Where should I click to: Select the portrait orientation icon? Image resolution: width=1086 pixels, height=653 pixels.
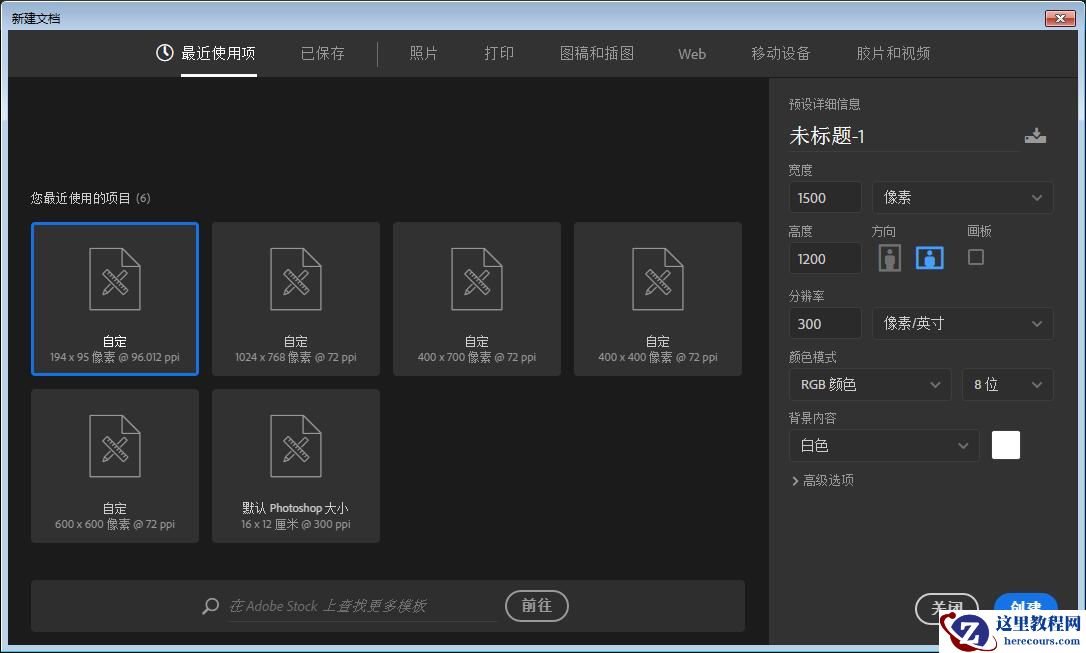(889, 257)
